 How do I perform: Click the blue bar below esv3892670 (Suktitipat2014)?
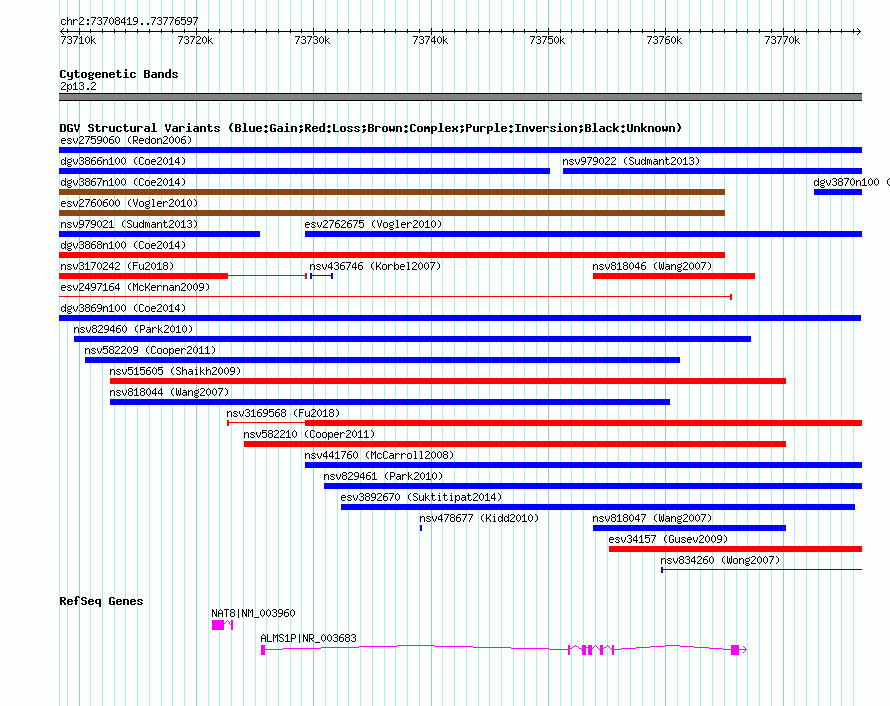coord(598,507)
